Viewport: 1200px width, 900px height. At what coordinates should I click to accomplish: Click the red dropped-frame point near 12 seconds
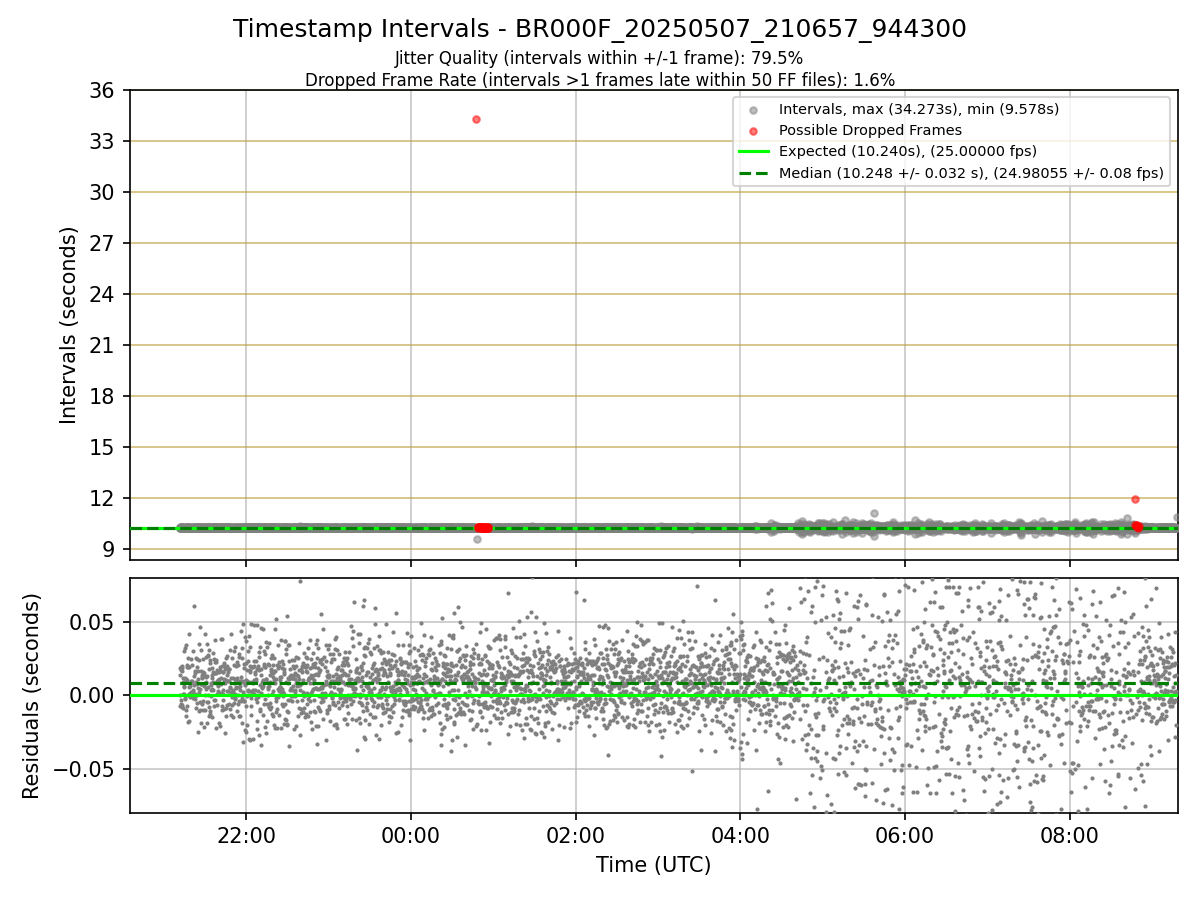coord(1135,499)
